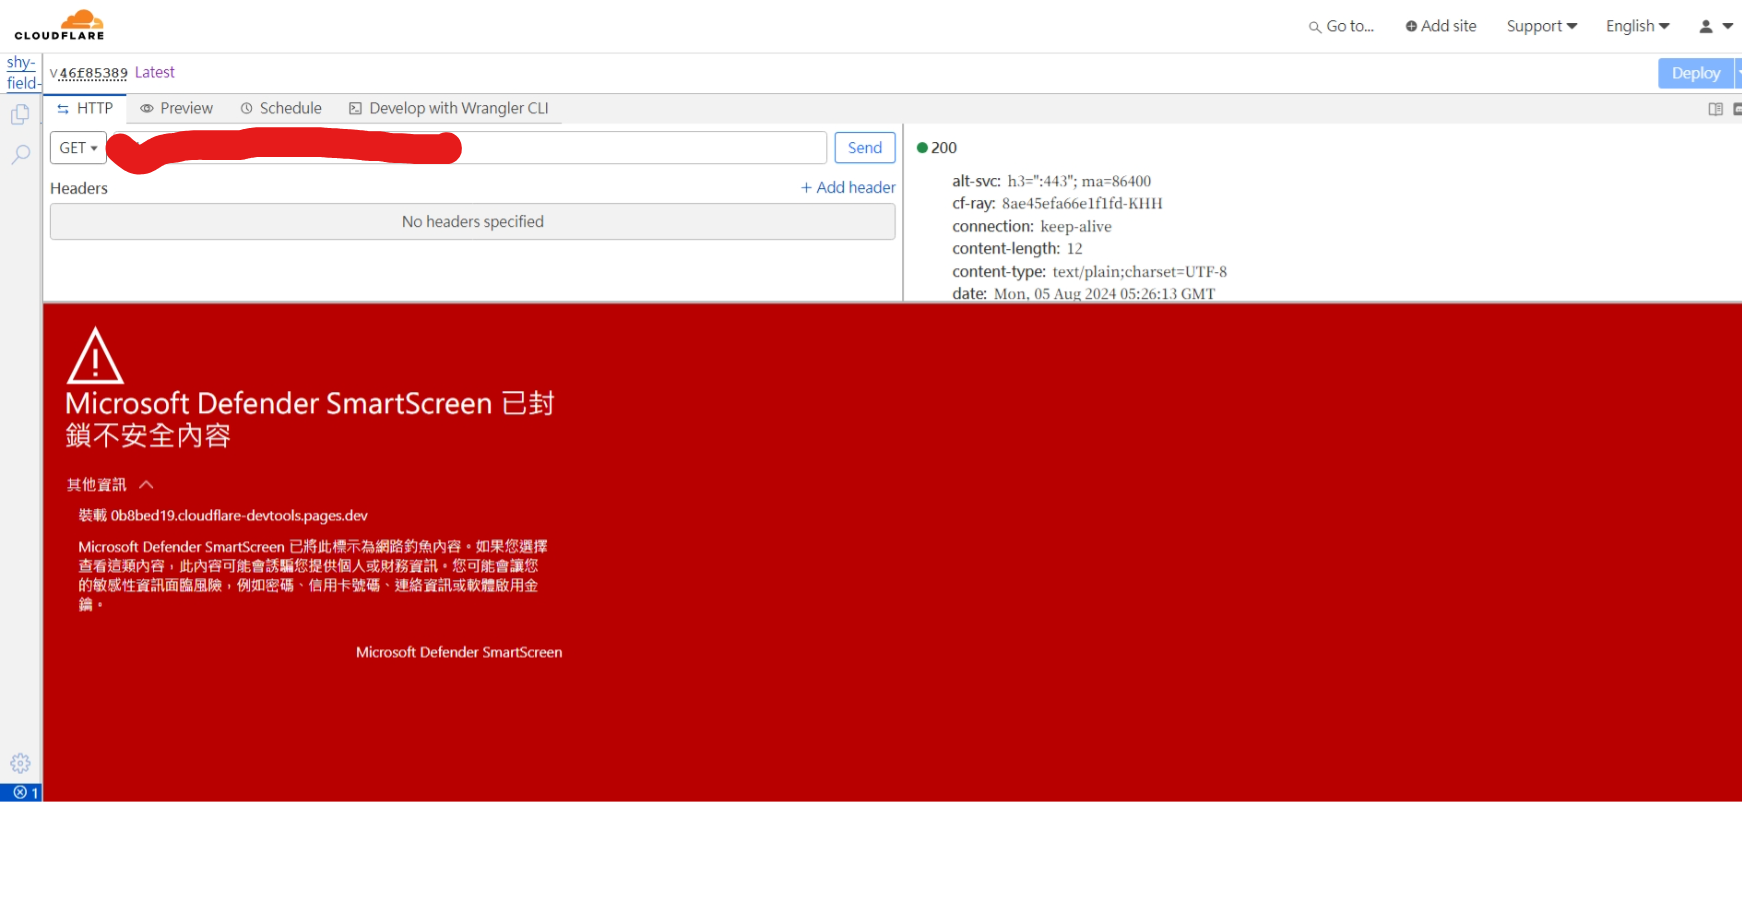Open Develop with Wrangler CLI tab

point(449,108)
